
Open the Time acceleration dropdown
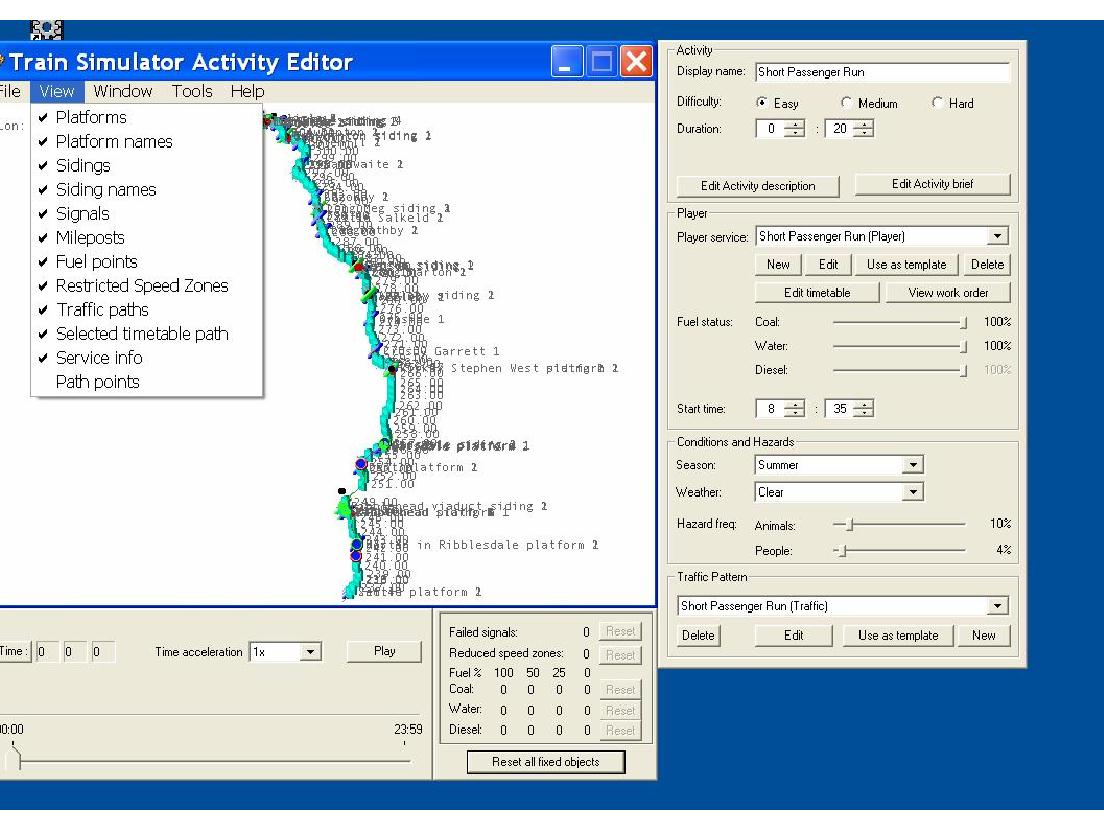pyautogui.click(x=310, y=652)
